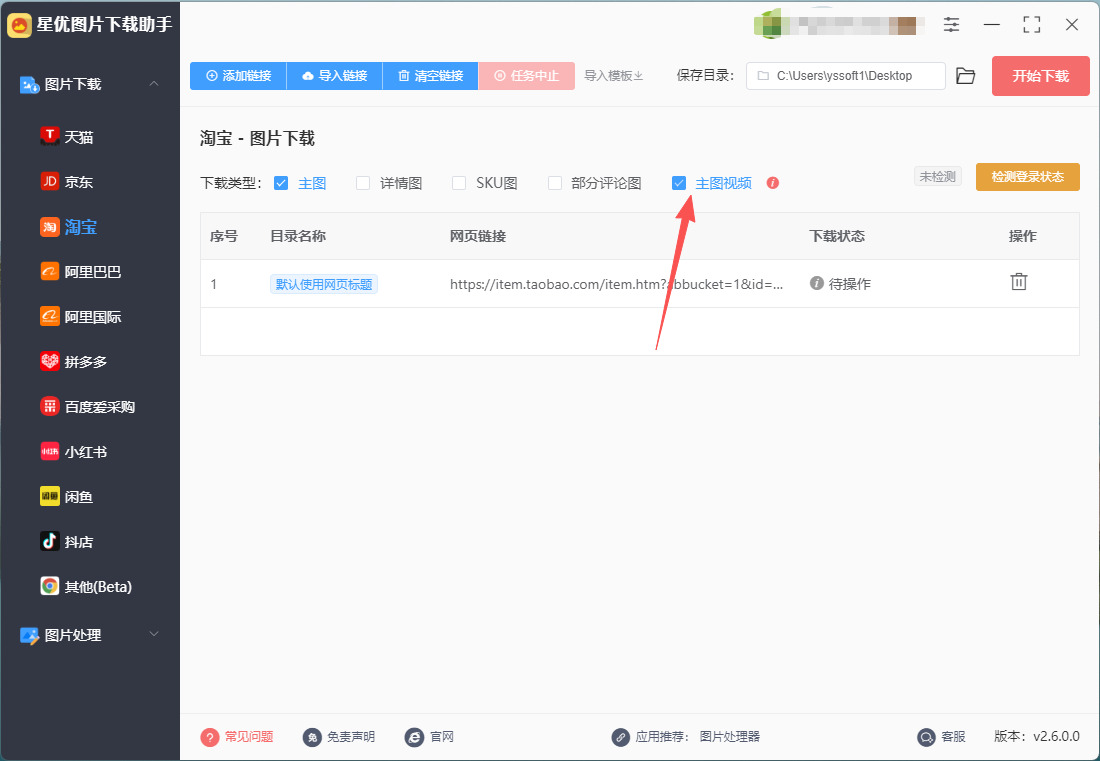Click the 目录名称 column header
Screen dimensions: 1100x761
[298, 236]
